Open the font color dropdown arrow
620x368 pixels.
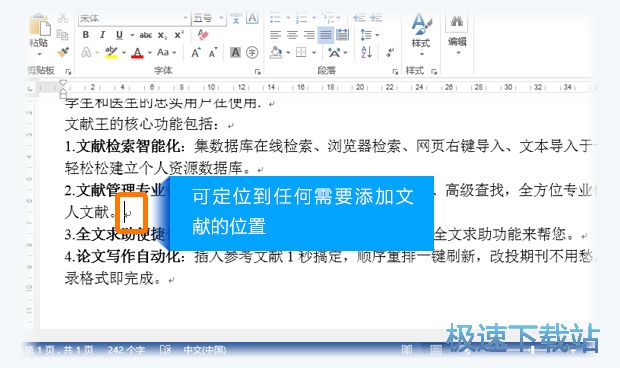pyautogui.click(x=149, y=53)
